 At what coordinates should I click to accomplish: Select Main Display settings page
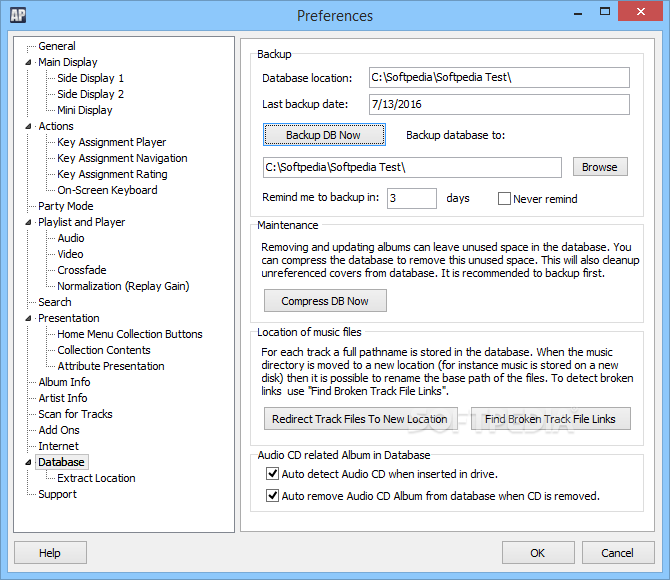68,62
